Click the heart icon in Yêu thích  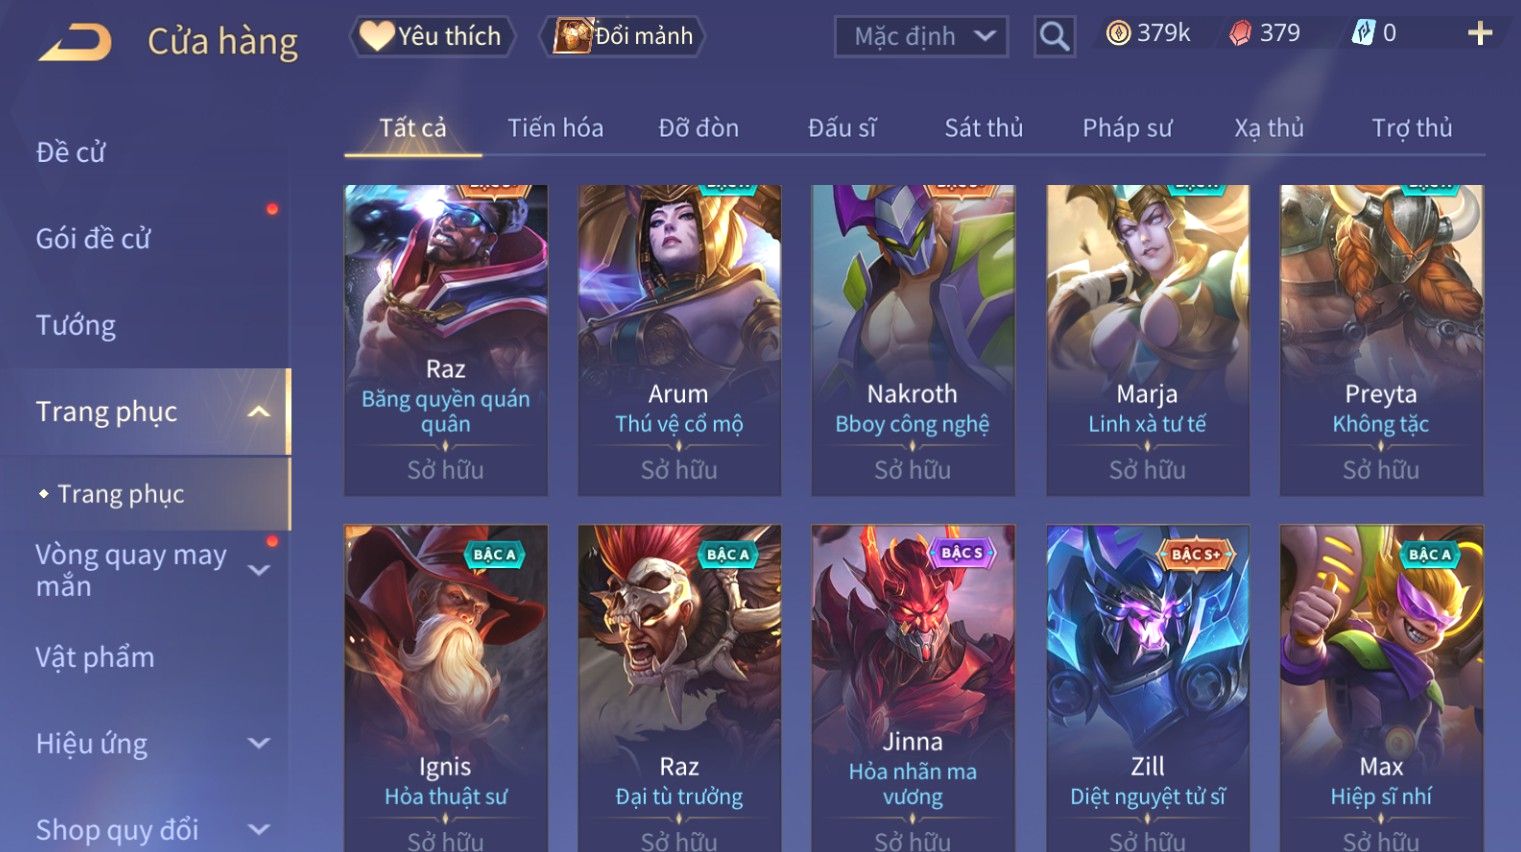tap(377, 36)
